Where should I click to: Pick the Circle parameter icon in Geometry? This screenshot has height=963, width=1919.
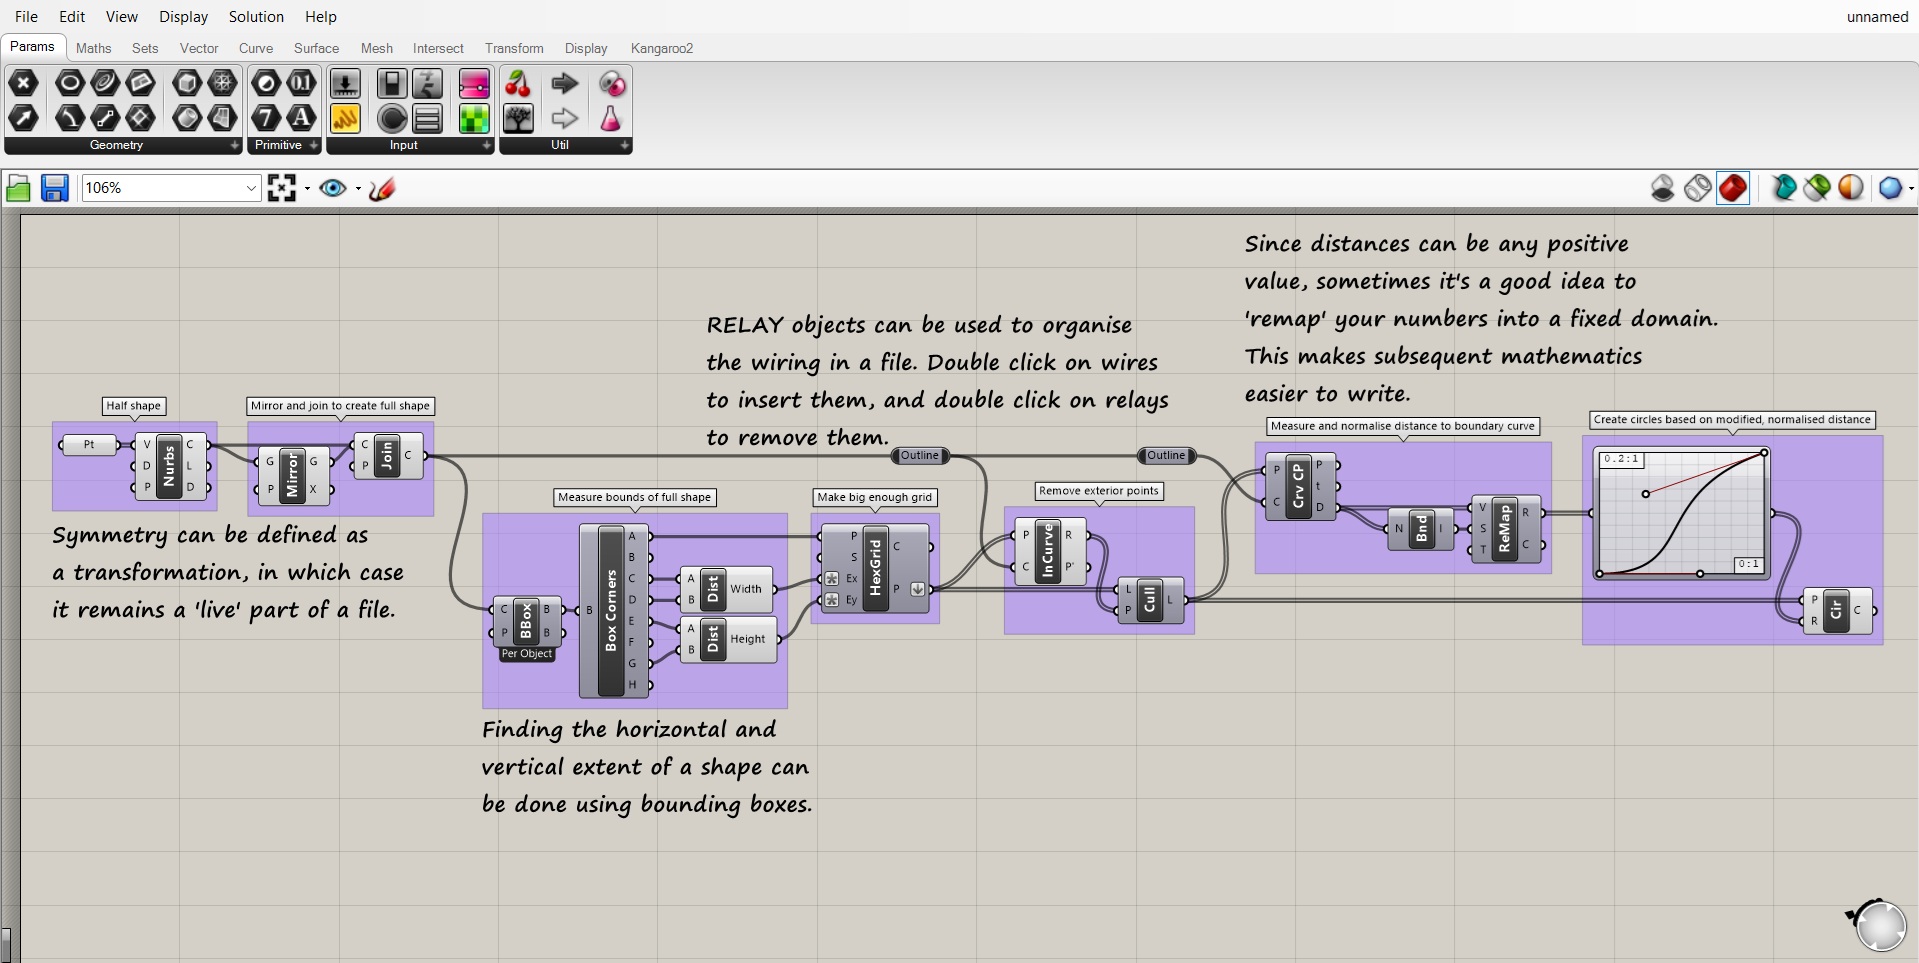(69, 84)
